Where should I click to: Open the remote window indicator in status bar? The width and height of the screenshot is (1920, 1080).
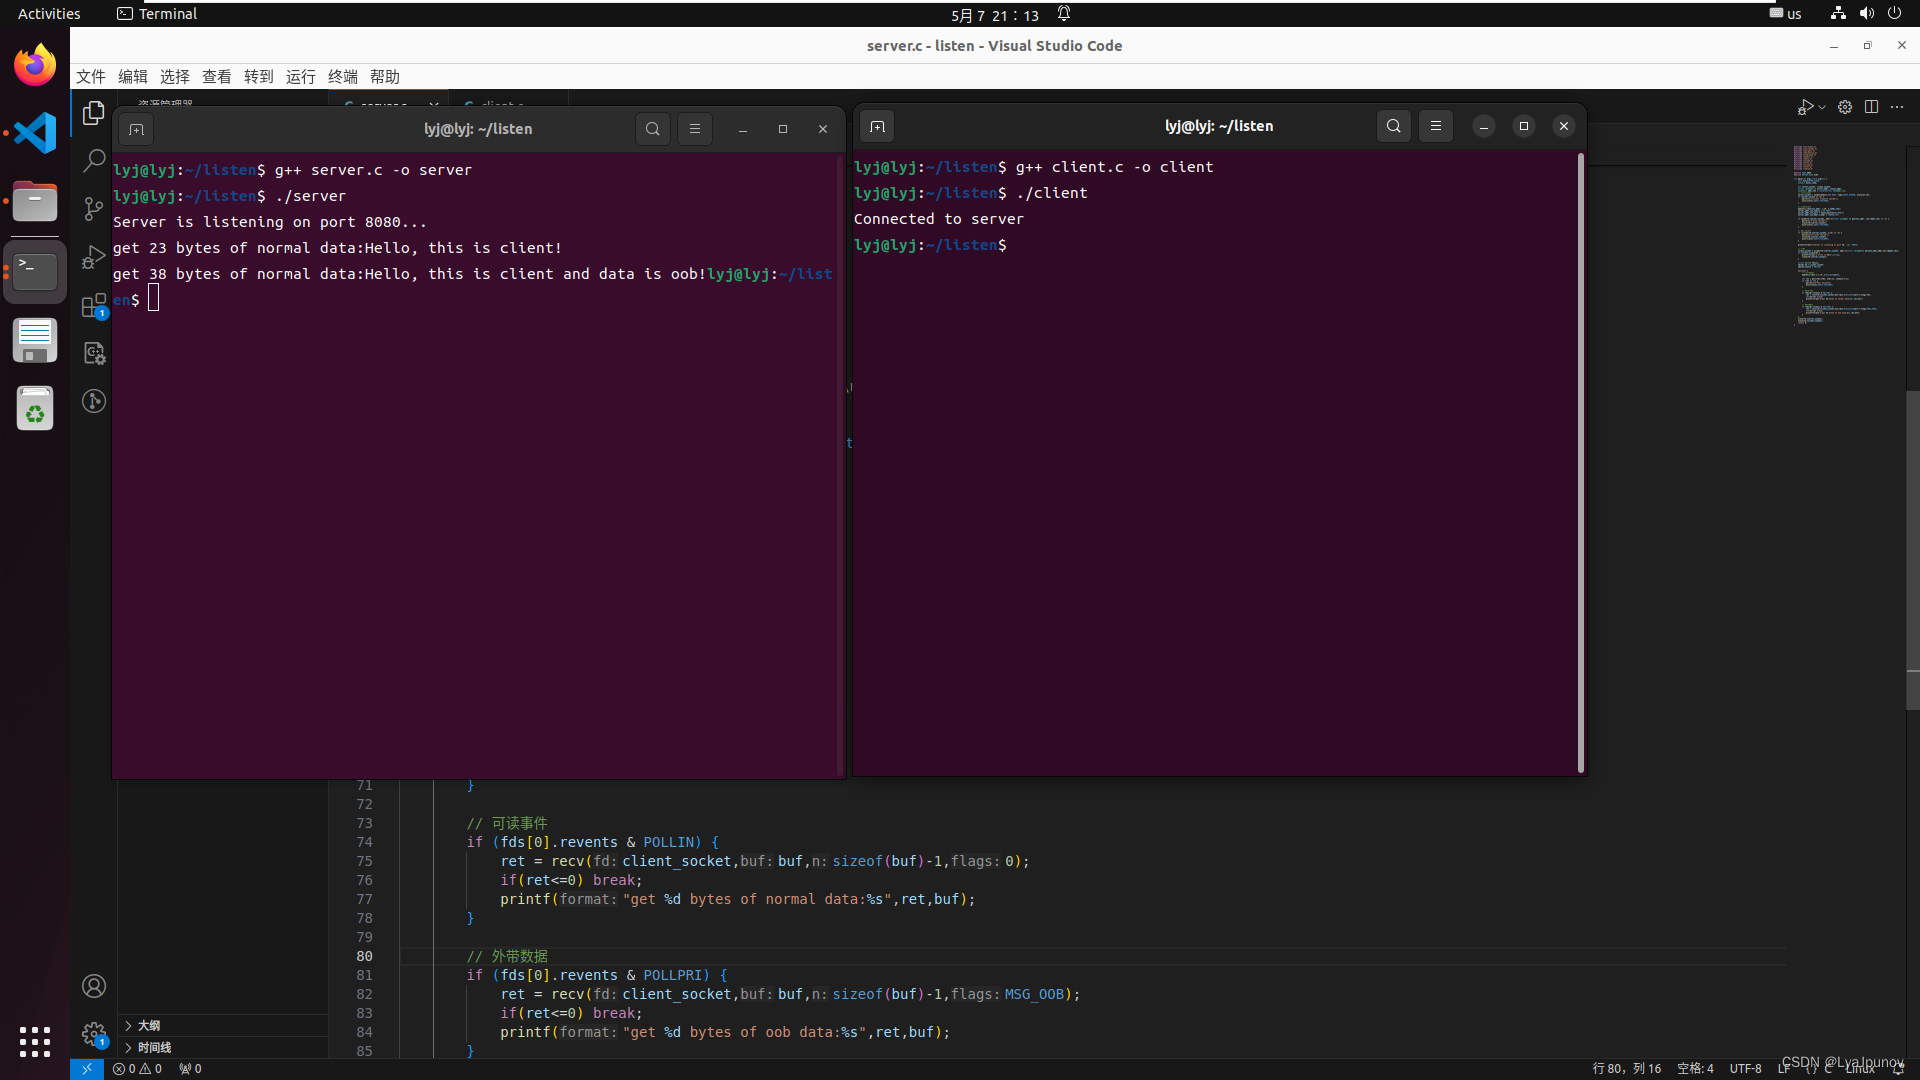coord(87,1069)
